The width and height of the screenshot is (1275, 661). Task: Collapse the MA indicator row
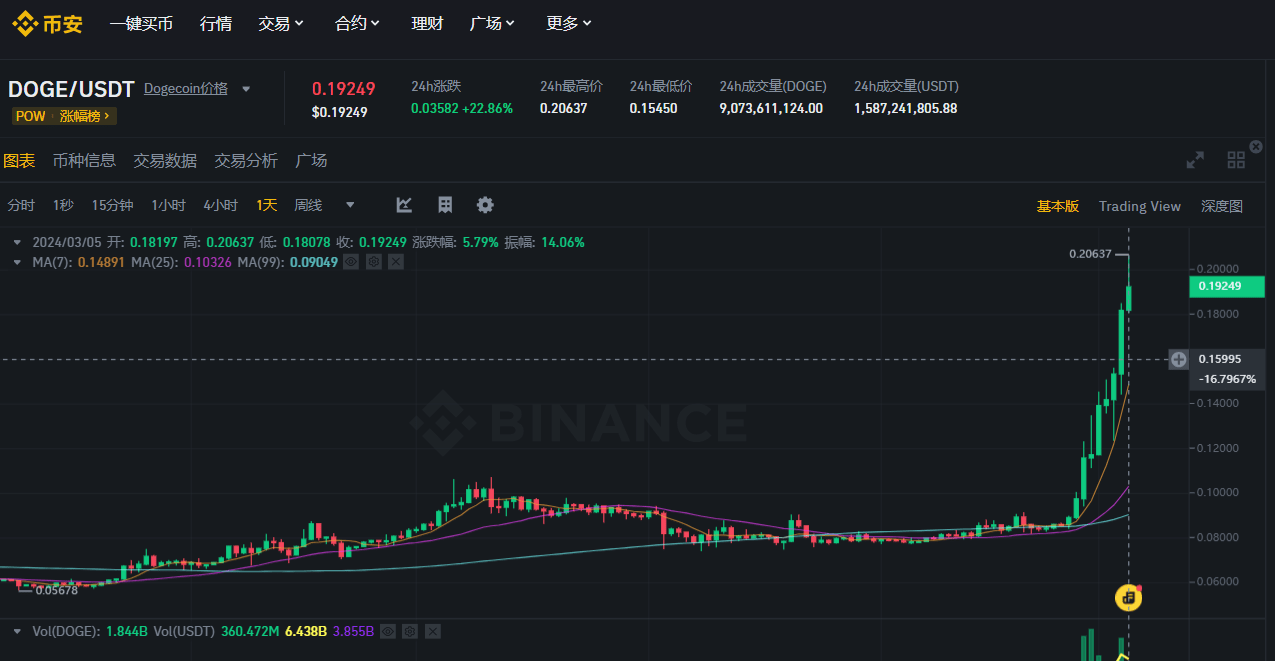point(17,262)
